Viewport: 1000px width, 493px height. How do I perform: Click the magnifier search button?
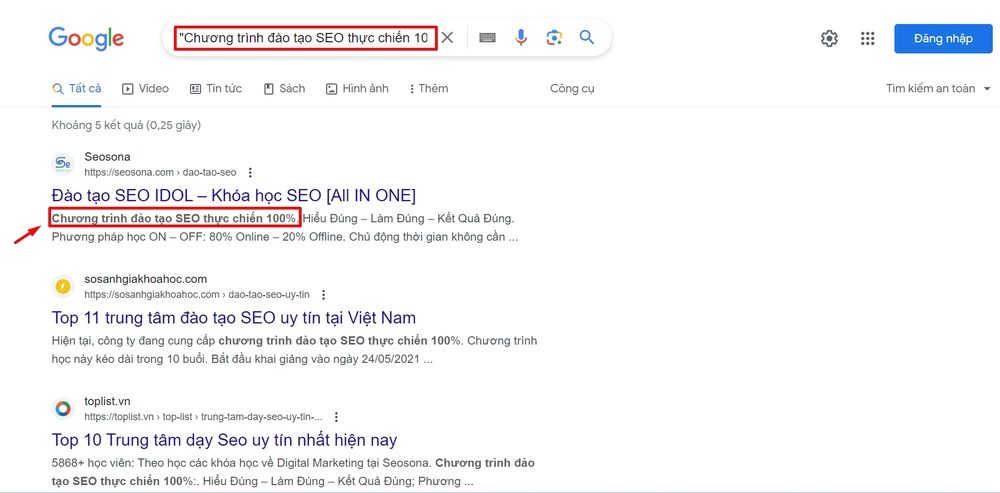coord(587,37)
